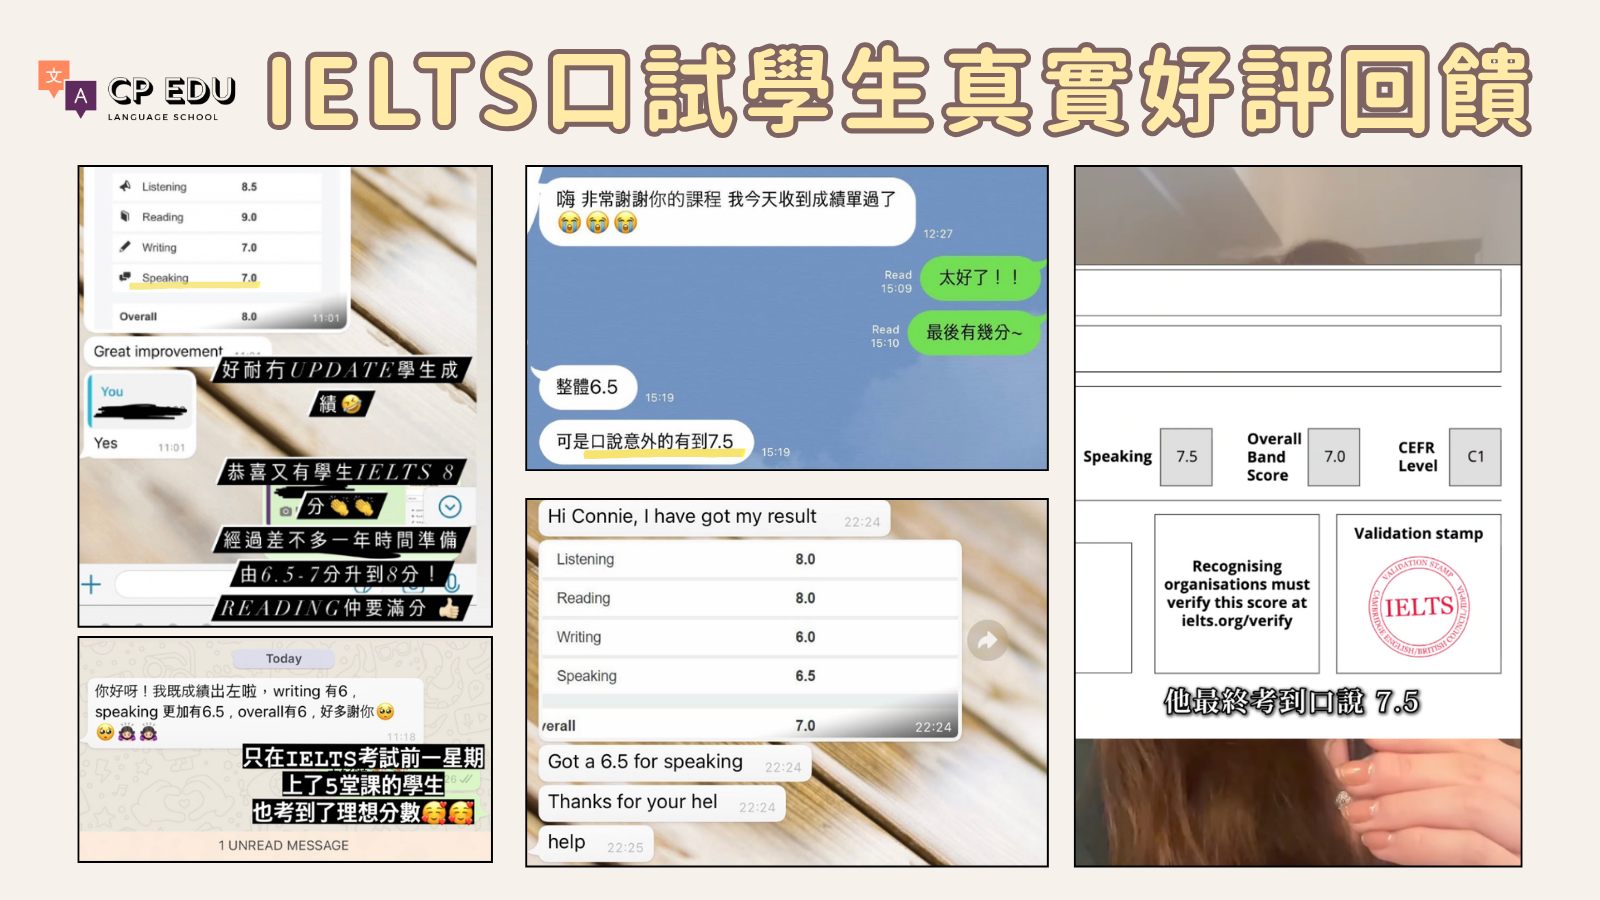Select the 'Reading 8.0' row
Screen dimensions: 1600x900
coord(750,598)
